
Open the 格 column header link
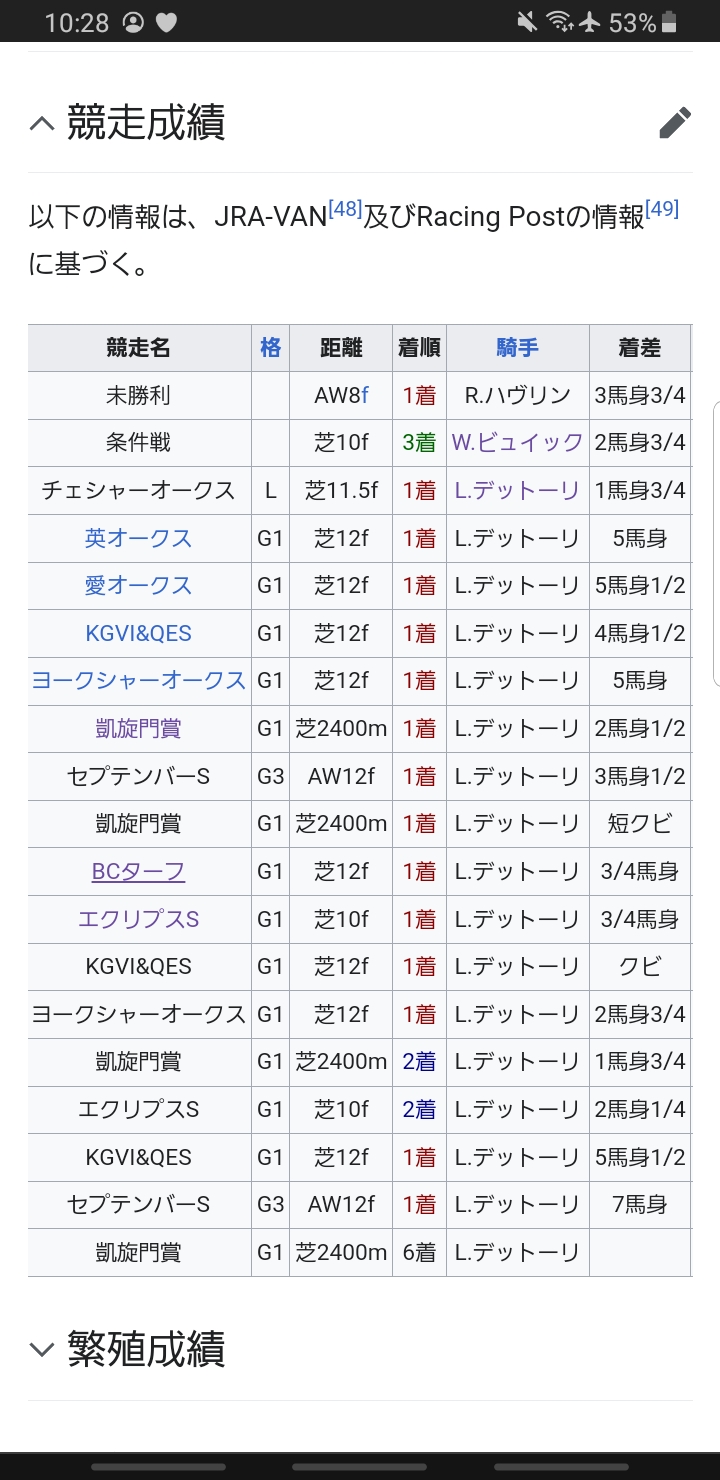[270, 348]
